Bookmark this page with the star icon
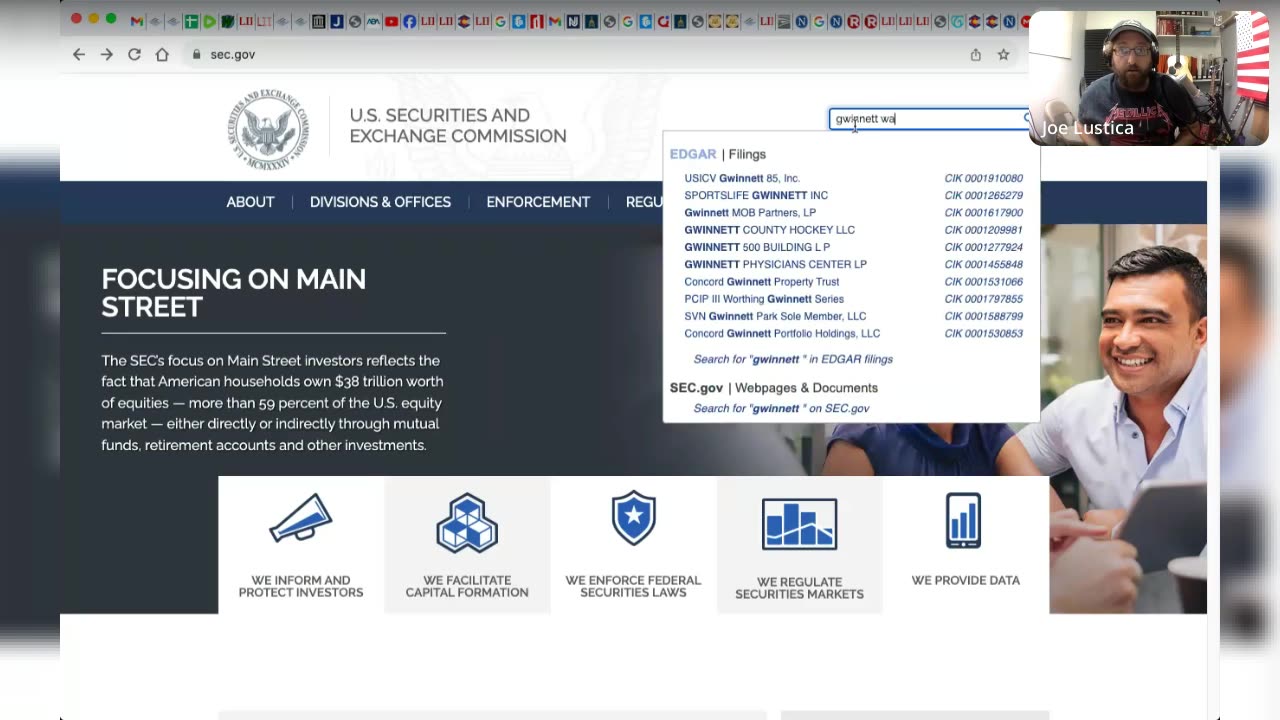The width and height of the screenshot is (1280, 720). pyautogui.click(x=1003, y=55)
